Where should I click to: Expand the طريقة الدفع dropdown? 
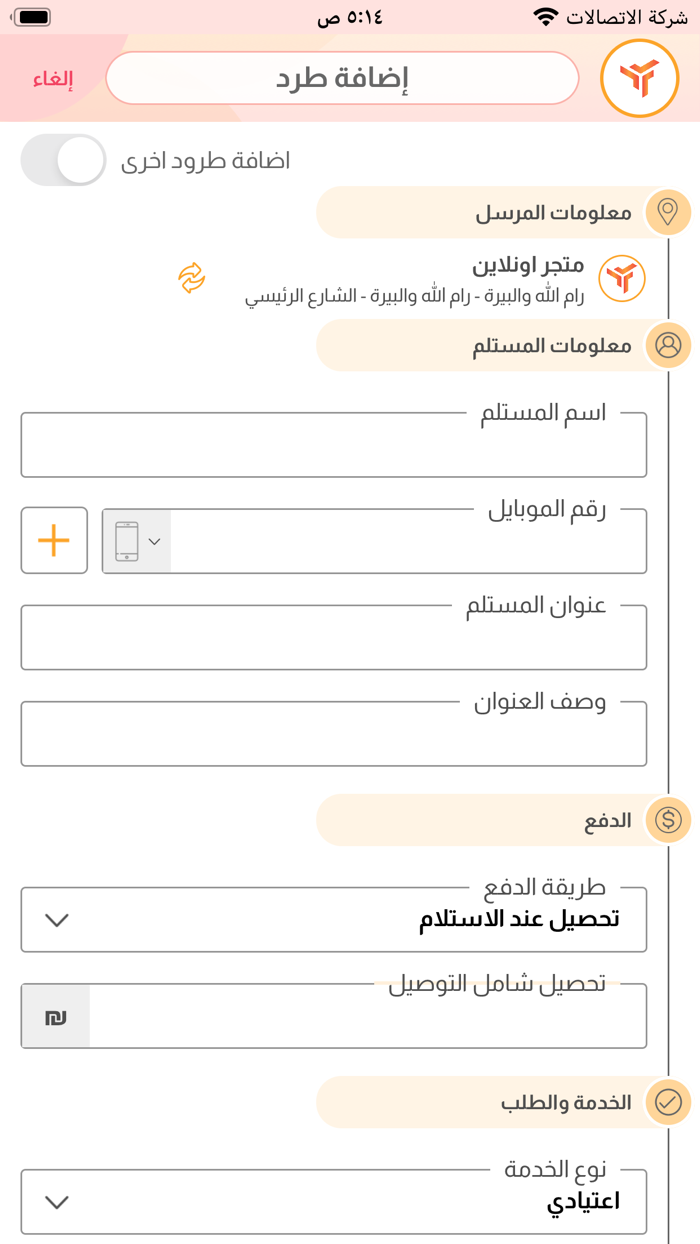(x=334, y=920)
